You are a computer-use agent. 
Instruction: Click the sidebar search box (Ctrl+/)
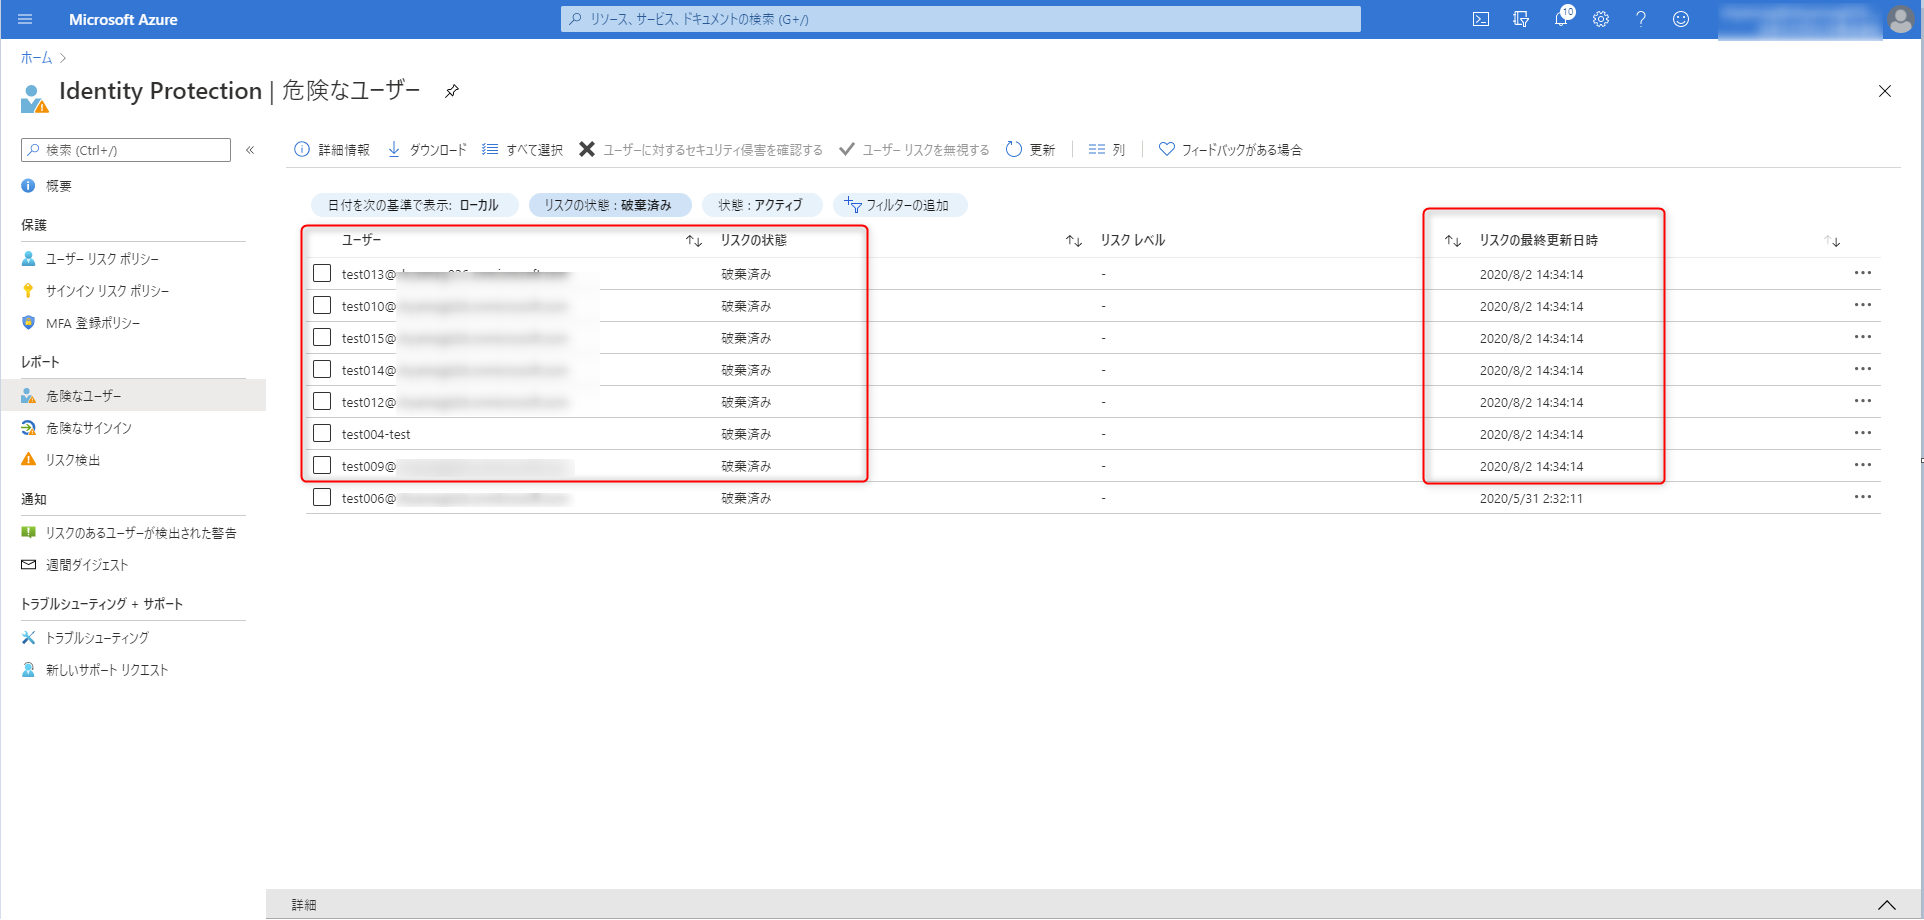click(x=126, y=150)
